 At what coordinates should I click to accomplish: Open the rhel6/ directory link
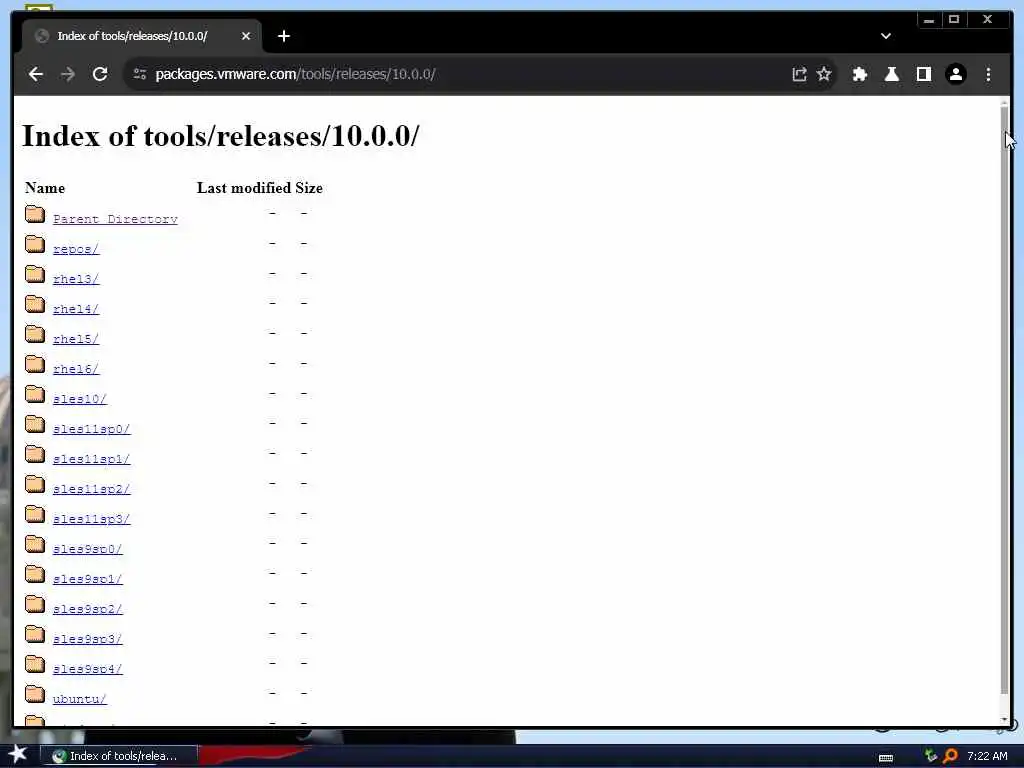pyautogui.click(x=76, y=369)
